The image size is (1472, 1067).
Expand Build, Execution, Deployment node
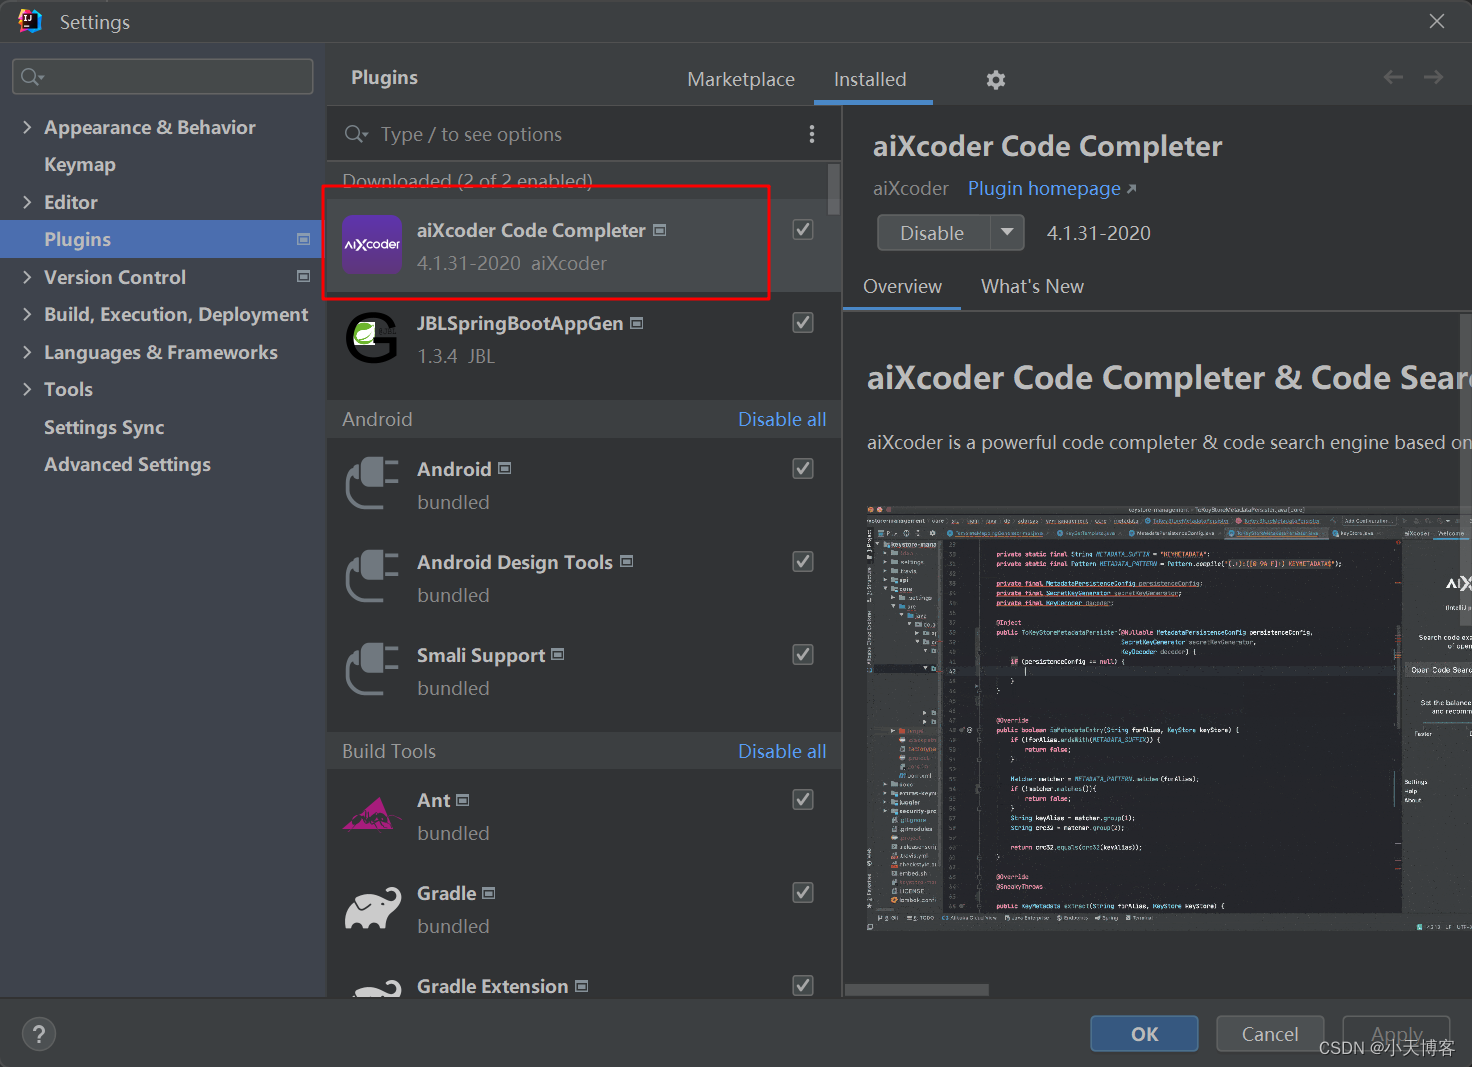27,314
